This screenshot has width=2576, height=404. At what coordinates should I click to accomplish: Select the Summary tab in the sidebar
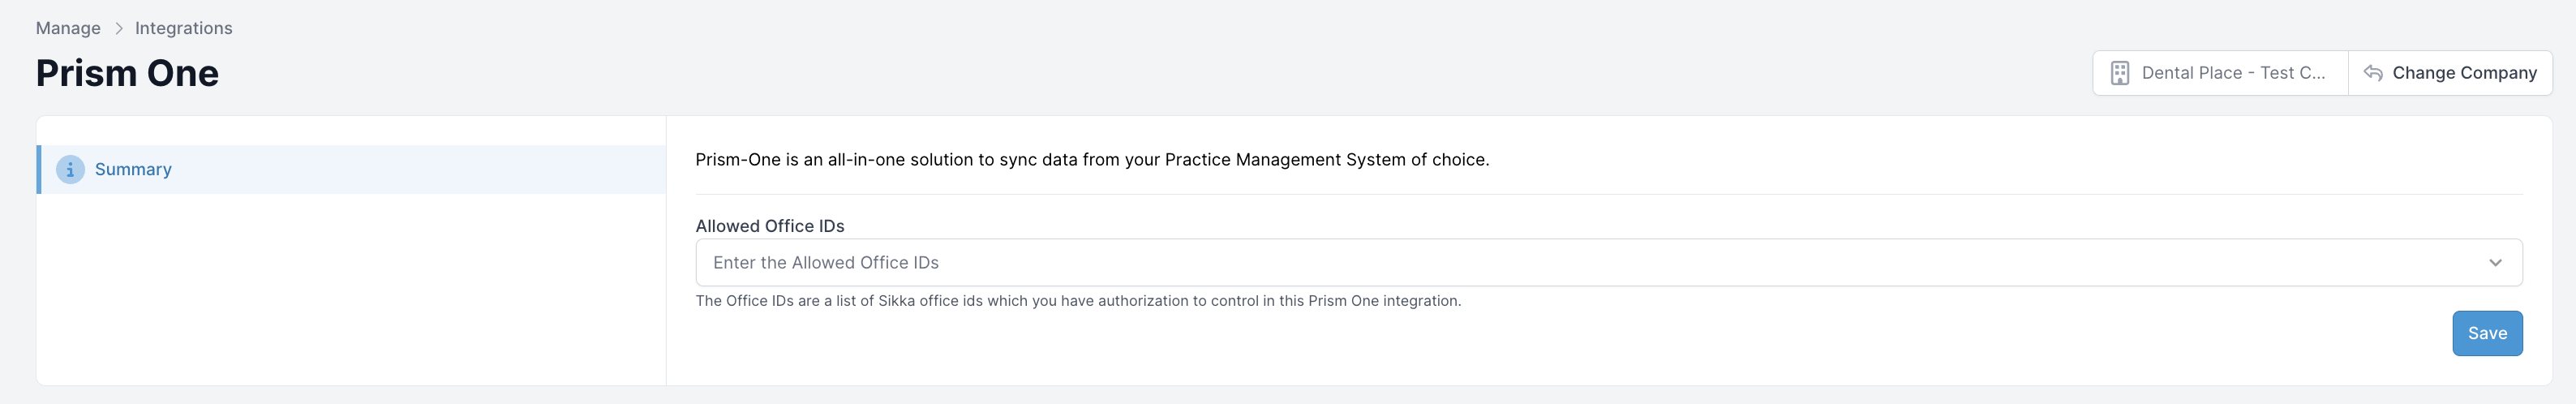pyautogui.click(x=351, y=169)
